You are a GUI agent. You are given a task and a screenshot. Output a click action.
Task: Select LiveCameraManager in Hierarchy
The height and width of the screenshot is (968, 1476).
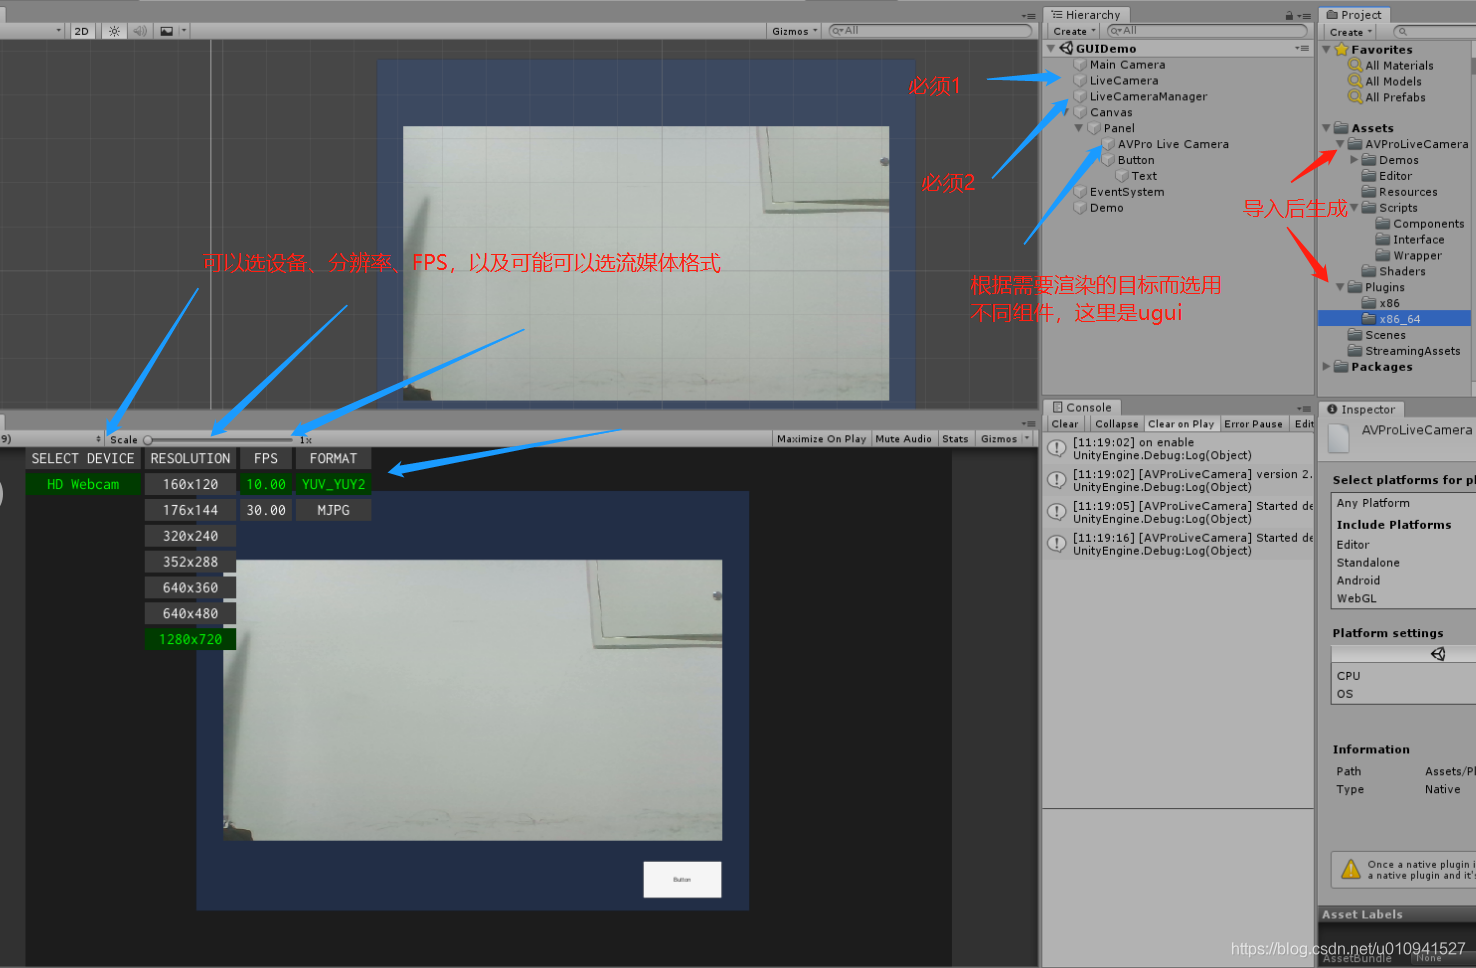point(1148,97)
